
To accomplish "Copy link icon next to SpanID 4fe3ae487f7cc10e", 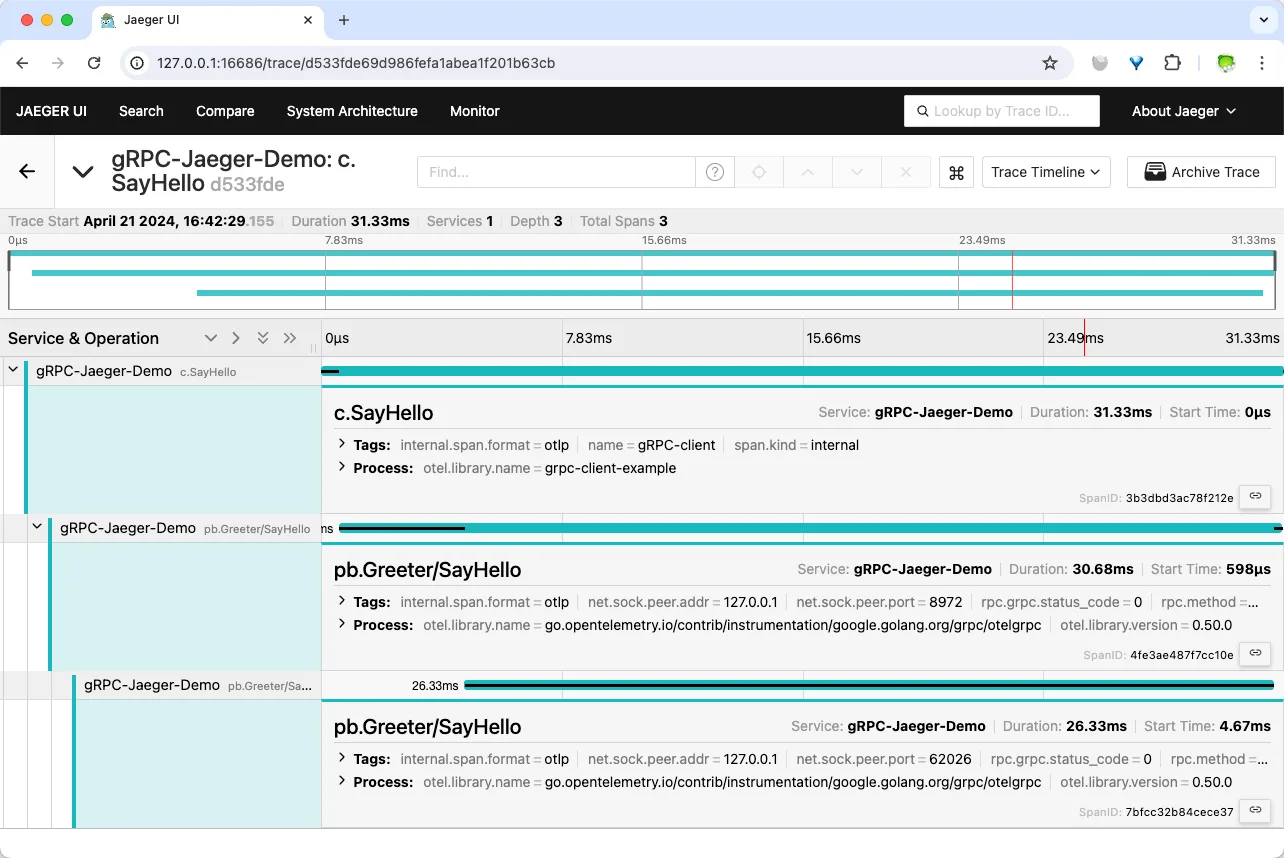I will (1255, 654).
